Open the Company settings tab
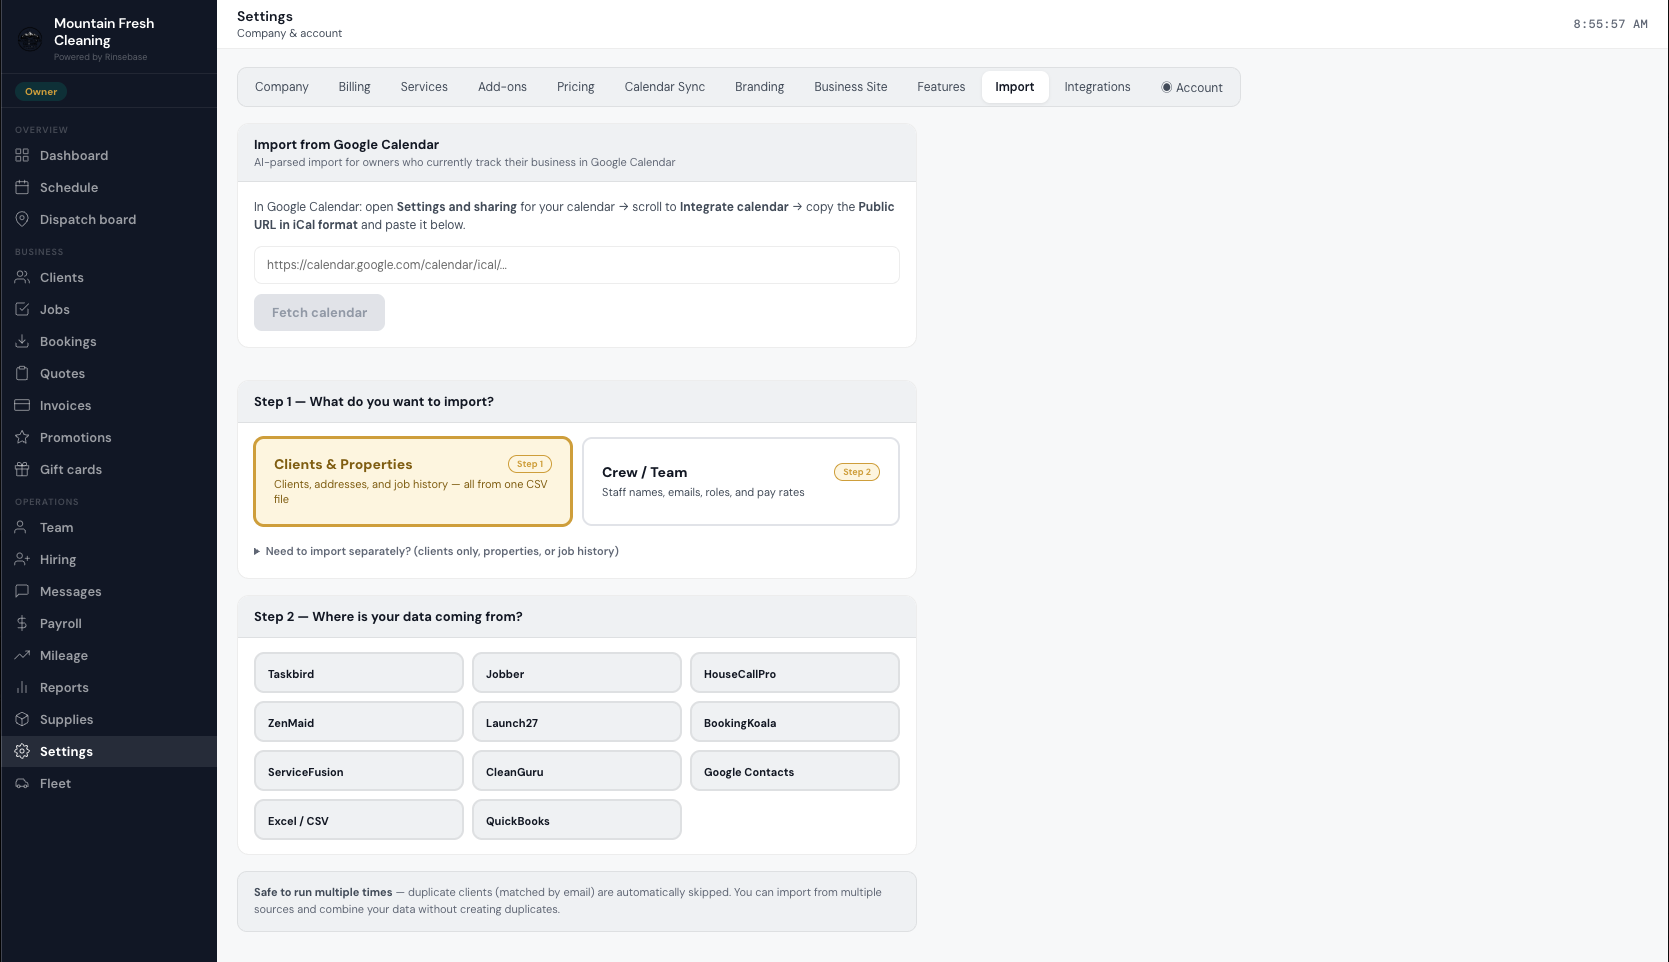Screen dimensions: 1669x962 click(x=282, y=87)
